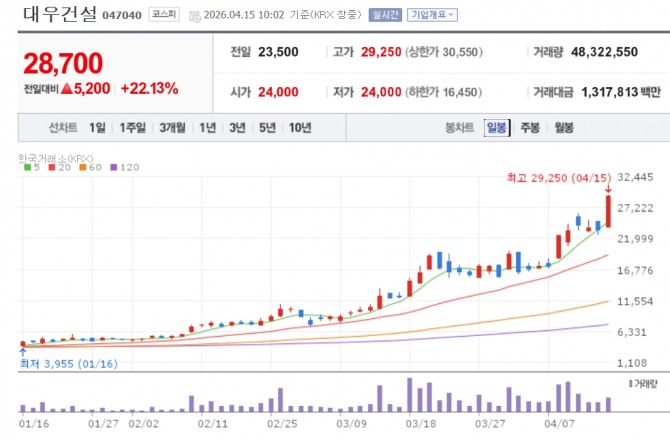The width and height of the screenshot is (670, 440).
Task: Click the calendar icon beside the date
Action: point(194,17)
